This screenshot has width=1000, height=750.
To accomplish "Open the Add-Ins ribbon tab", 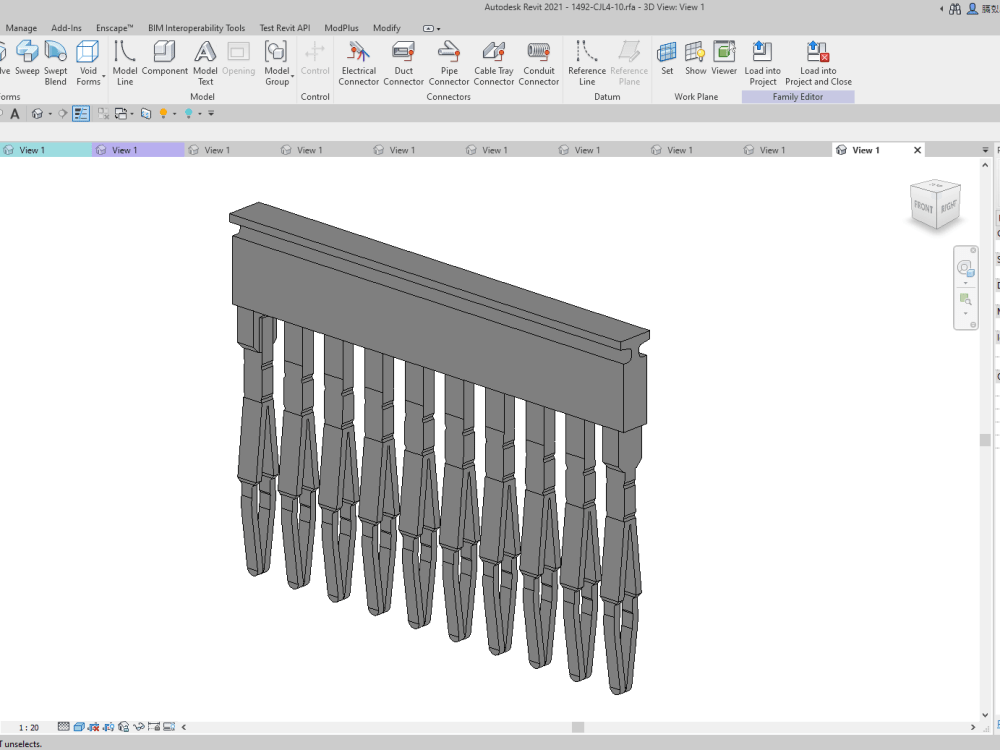I will [66, 27].
